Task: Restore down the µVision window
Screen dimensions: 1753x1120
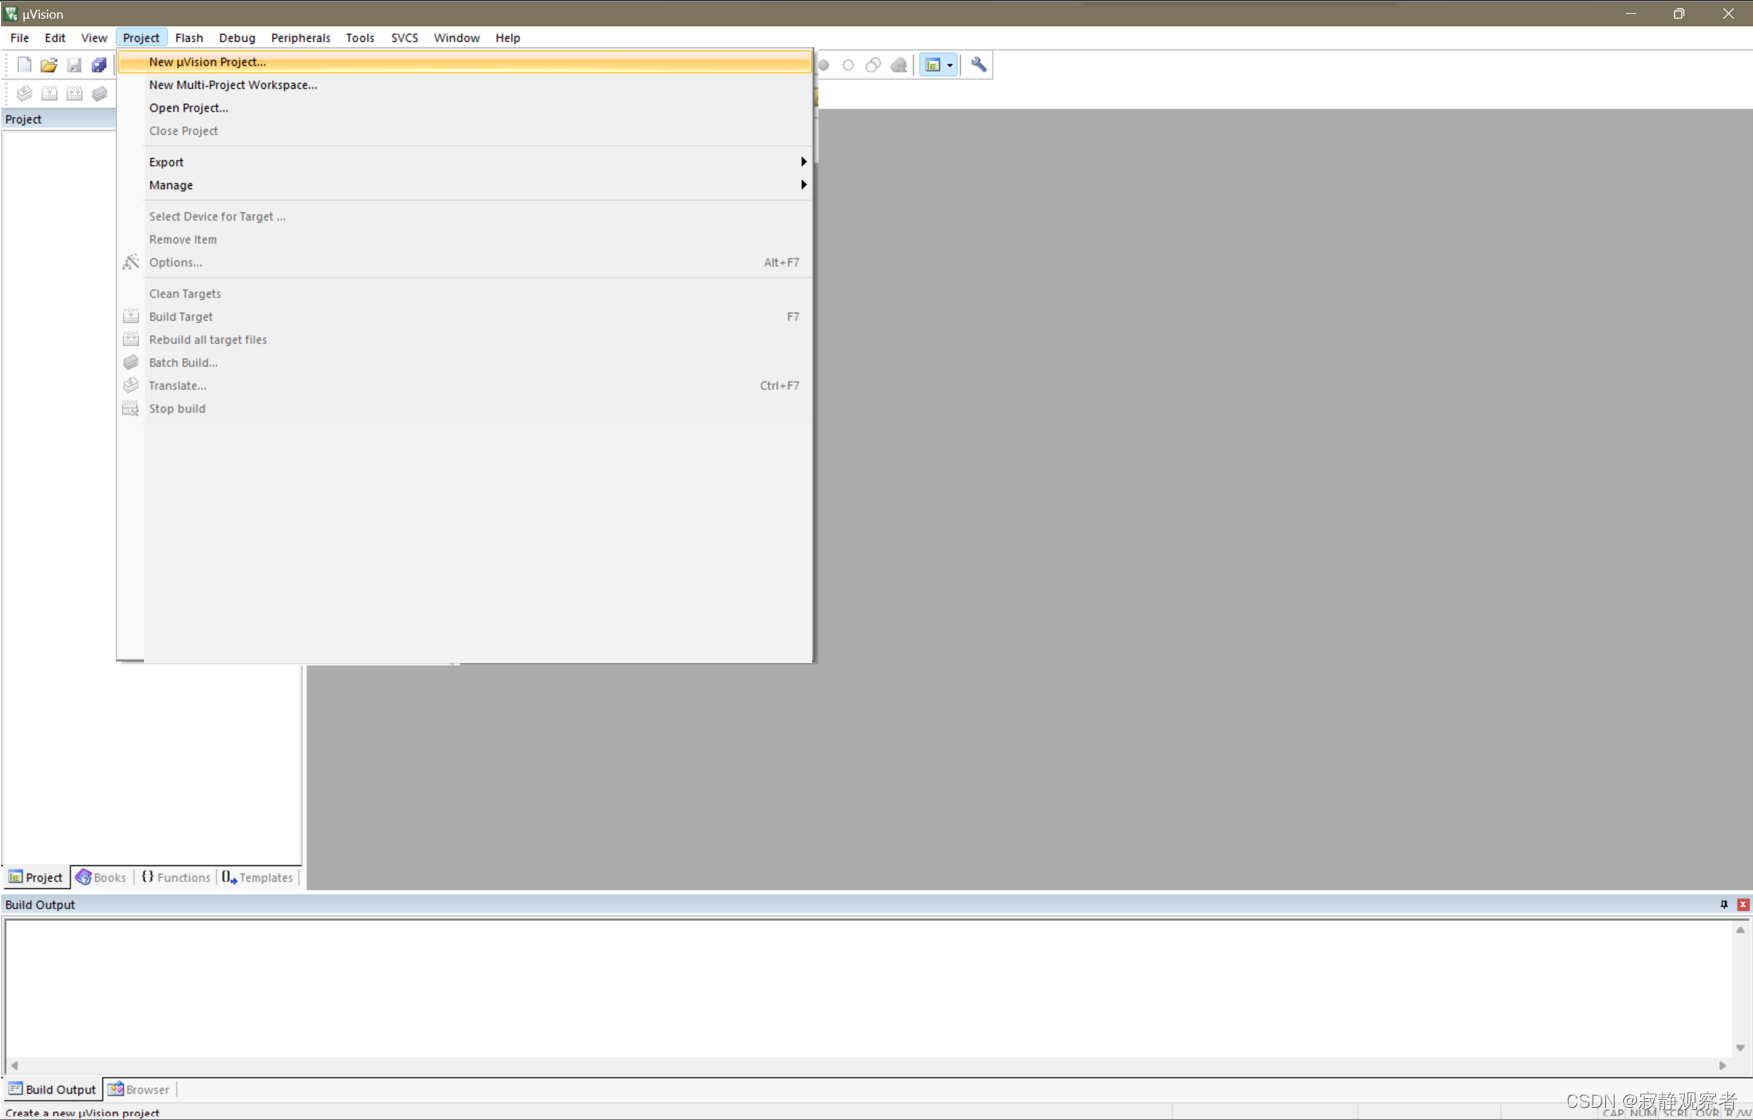Action: click(1679, 14)
